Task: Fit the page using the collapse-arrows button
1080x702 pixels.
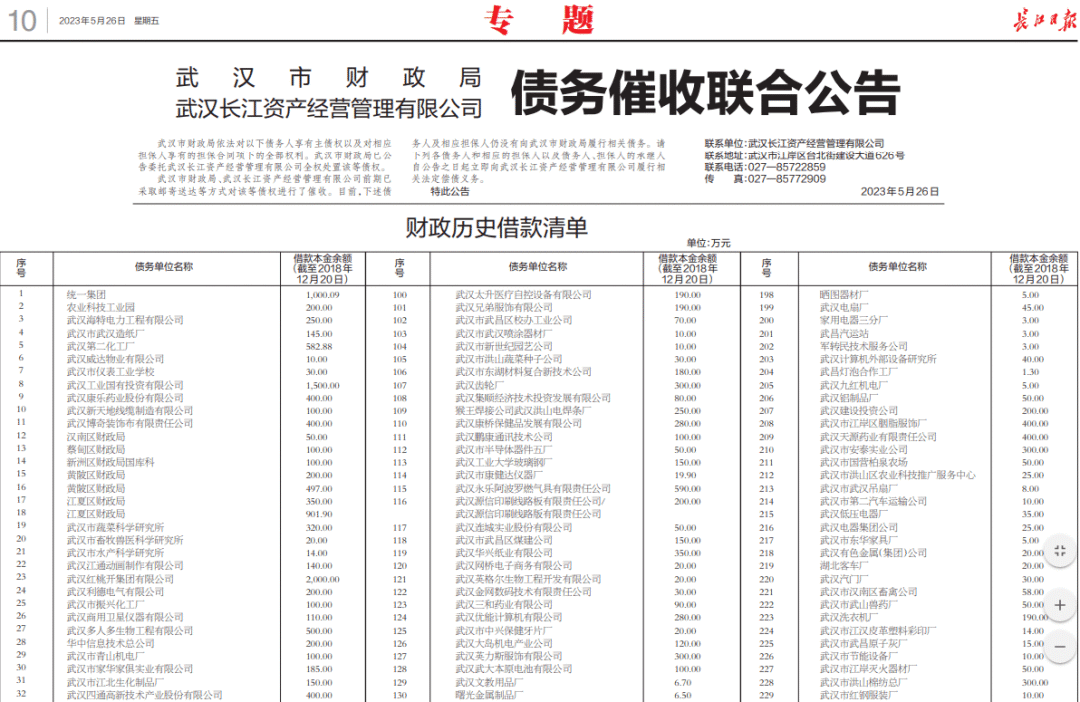Action: coord(1061,549)
